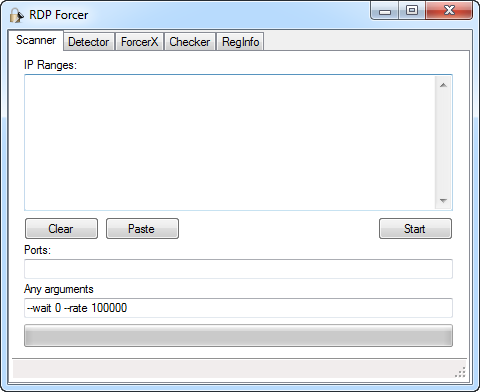
Task: Switch to the Scanner tab
Action: [x=36, y=40]
